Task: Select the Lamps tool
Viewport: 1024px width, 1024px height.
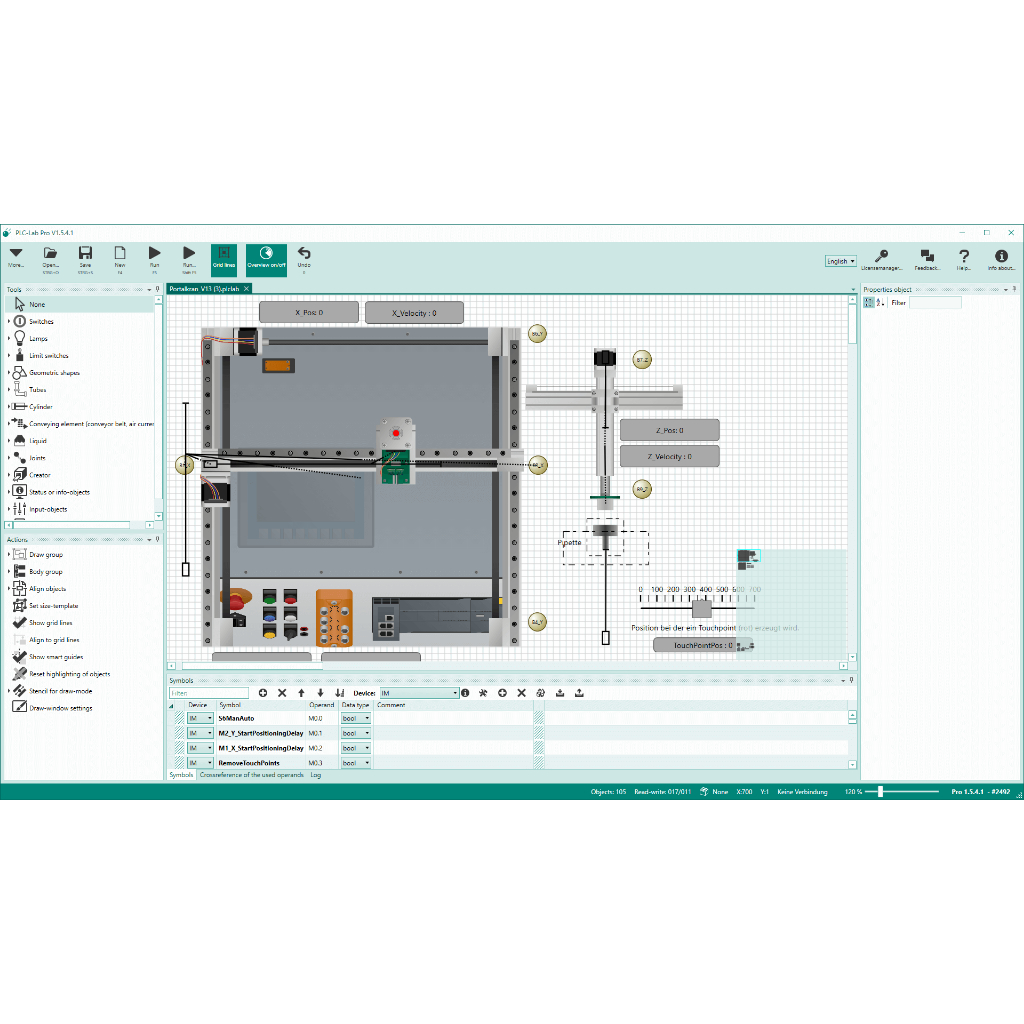Action: (42, 338)
